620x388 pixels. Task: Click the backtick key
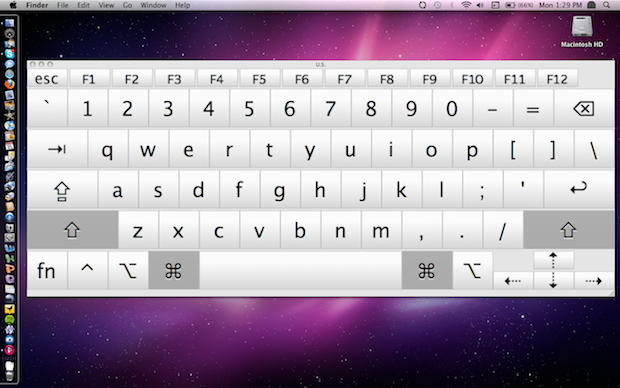pyautogui.click(x=47, y=108)
